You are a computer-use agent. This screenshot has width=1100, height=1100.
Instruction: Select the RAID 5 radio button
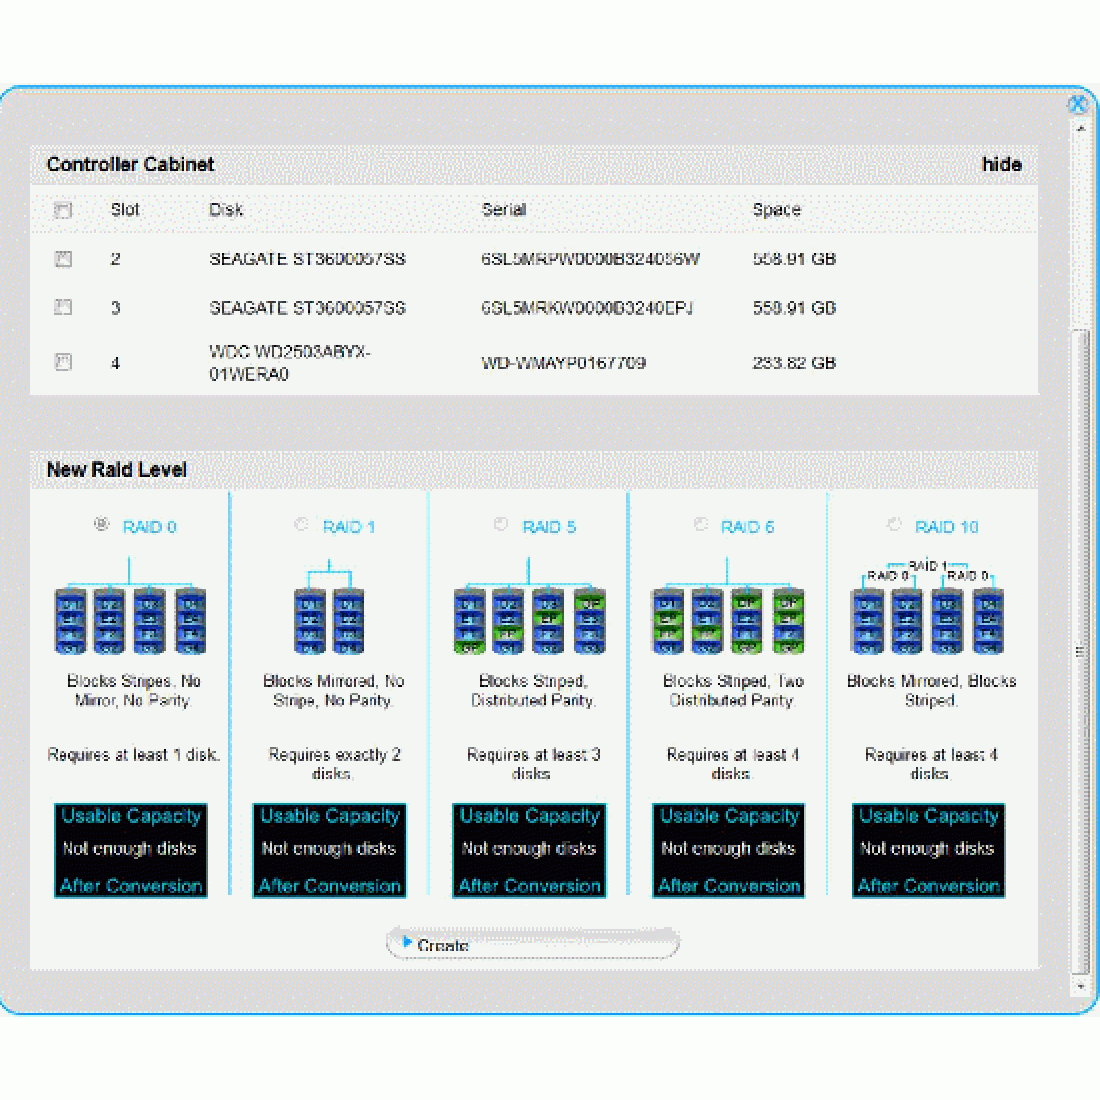pyautogui.click(x=500, y=524)
